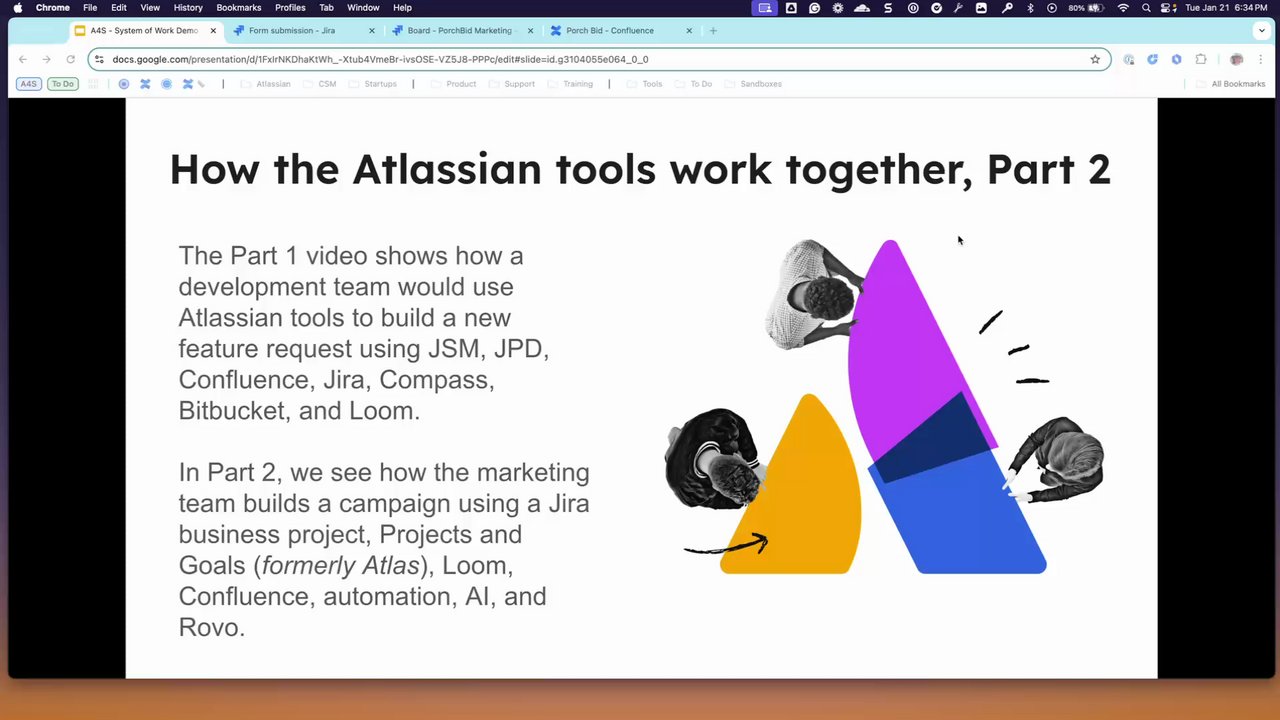The image size is (1280, 720).
Task: Open the Extensions puzzle-piece menu
Action: pyautogui.click(x=1201, y=59)
